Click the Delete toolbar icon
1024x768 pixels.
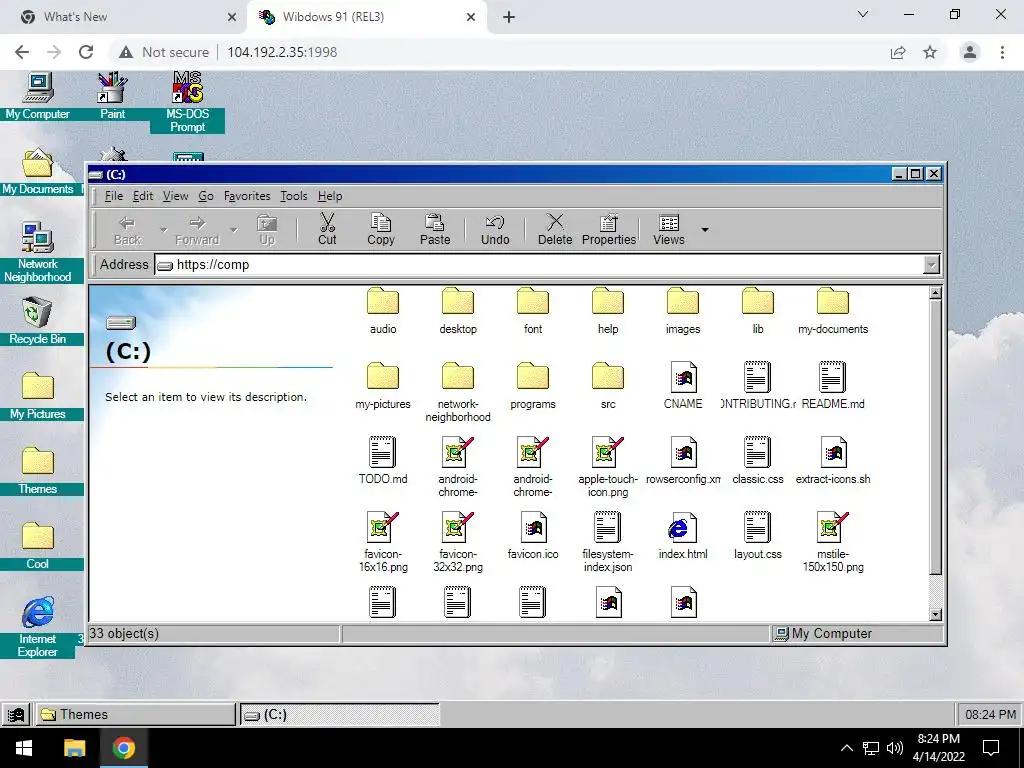555,229
